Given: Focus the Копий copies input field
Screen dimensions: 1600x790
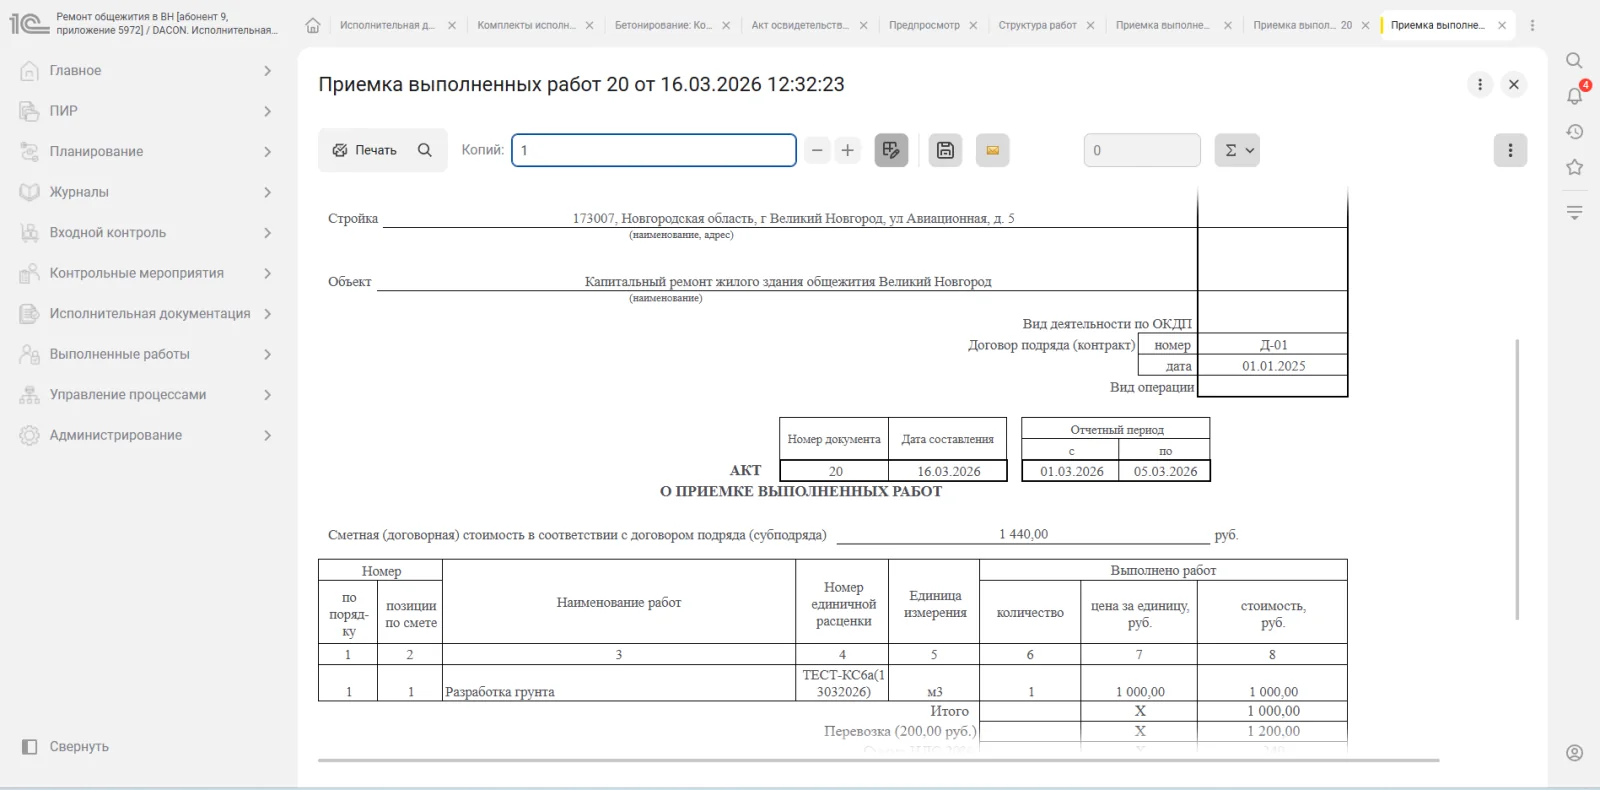Looking at the screenshot, I should coord(654,150).
